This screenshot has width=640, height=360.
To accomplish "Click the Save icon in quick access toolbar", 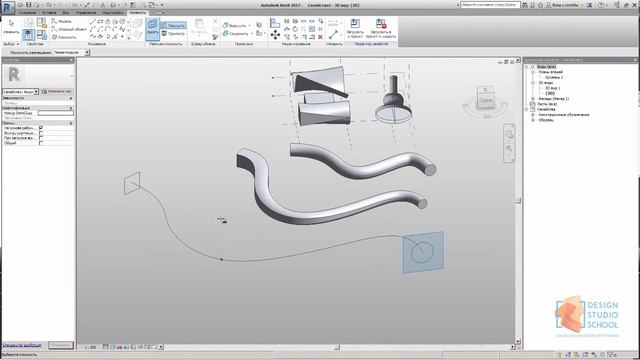I will (x=29, y=5).
